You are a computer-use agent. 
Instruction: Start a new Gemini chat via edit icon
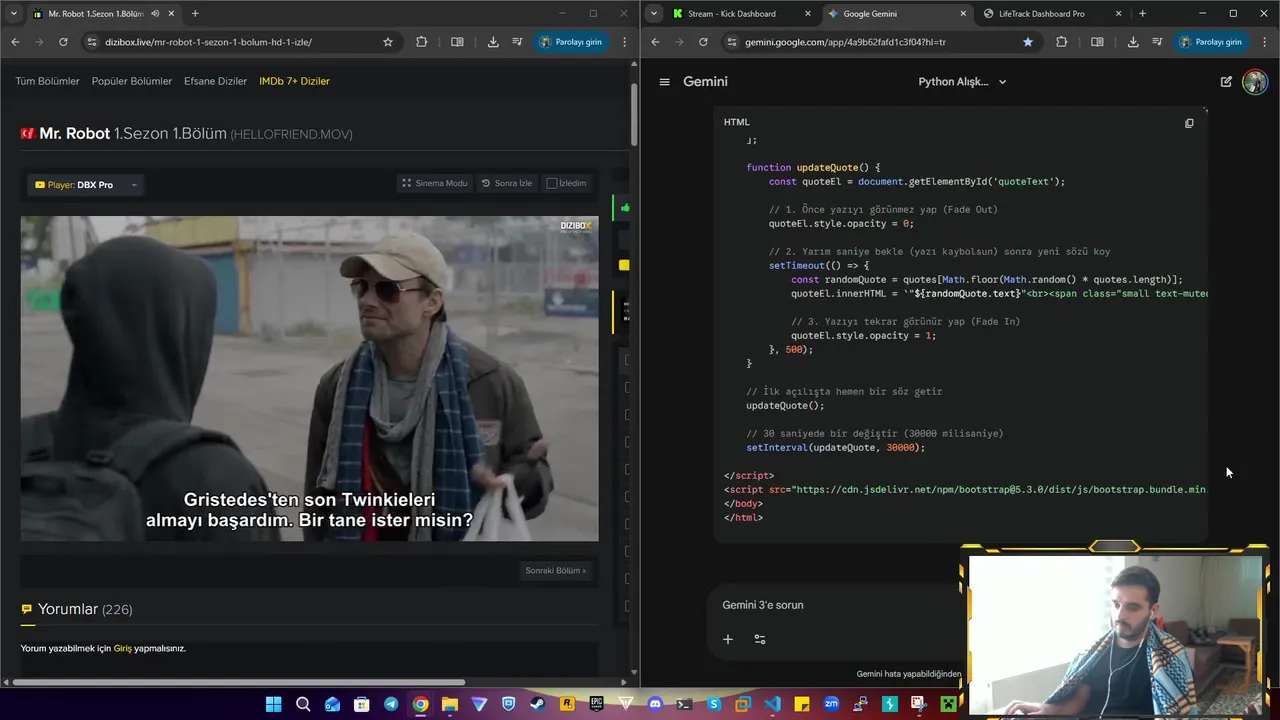1226,82
